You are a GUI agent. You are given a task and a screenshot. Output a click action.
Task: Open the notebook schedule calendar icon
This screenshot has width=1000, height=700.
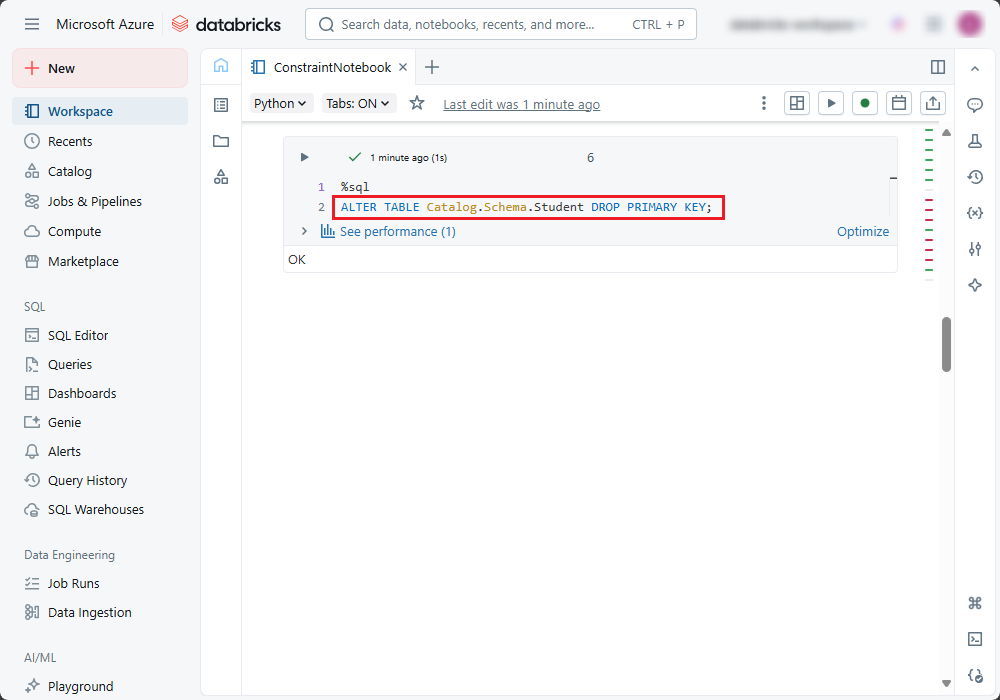(898, 103)
